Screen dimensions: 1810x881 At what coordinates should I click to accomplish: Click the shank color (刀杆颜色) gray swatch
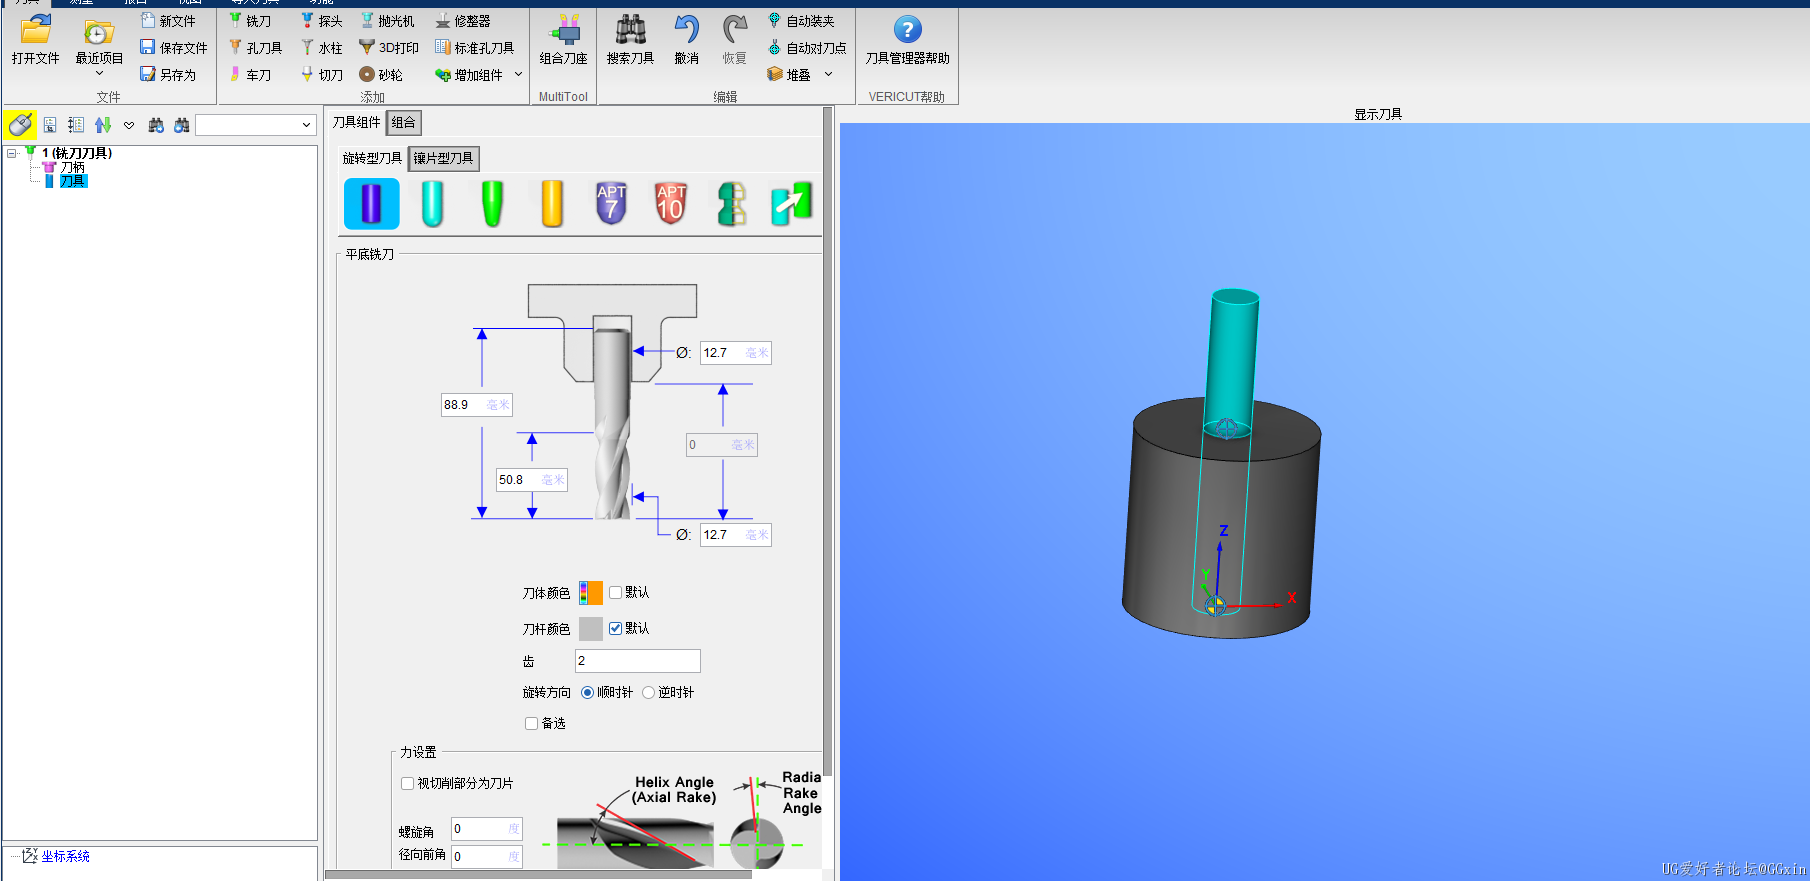[x=591, y=628]
